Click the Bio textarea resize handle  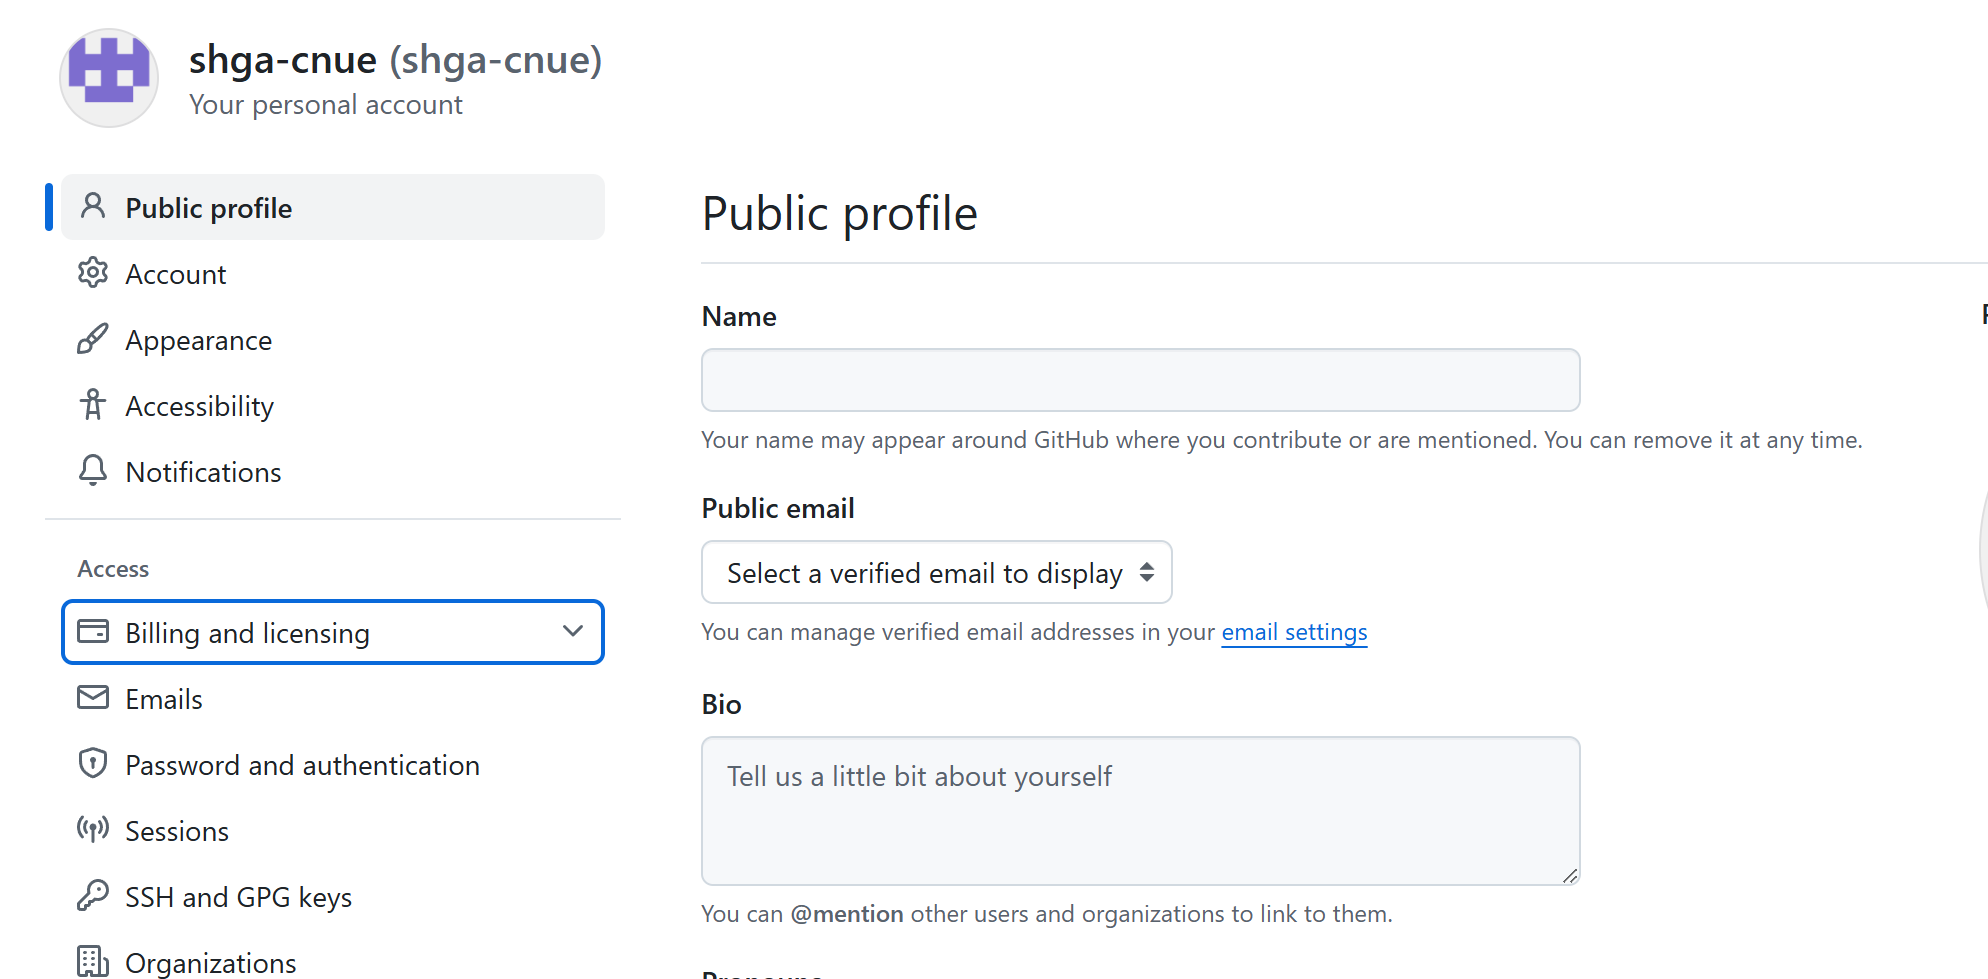pos(1570,875)
